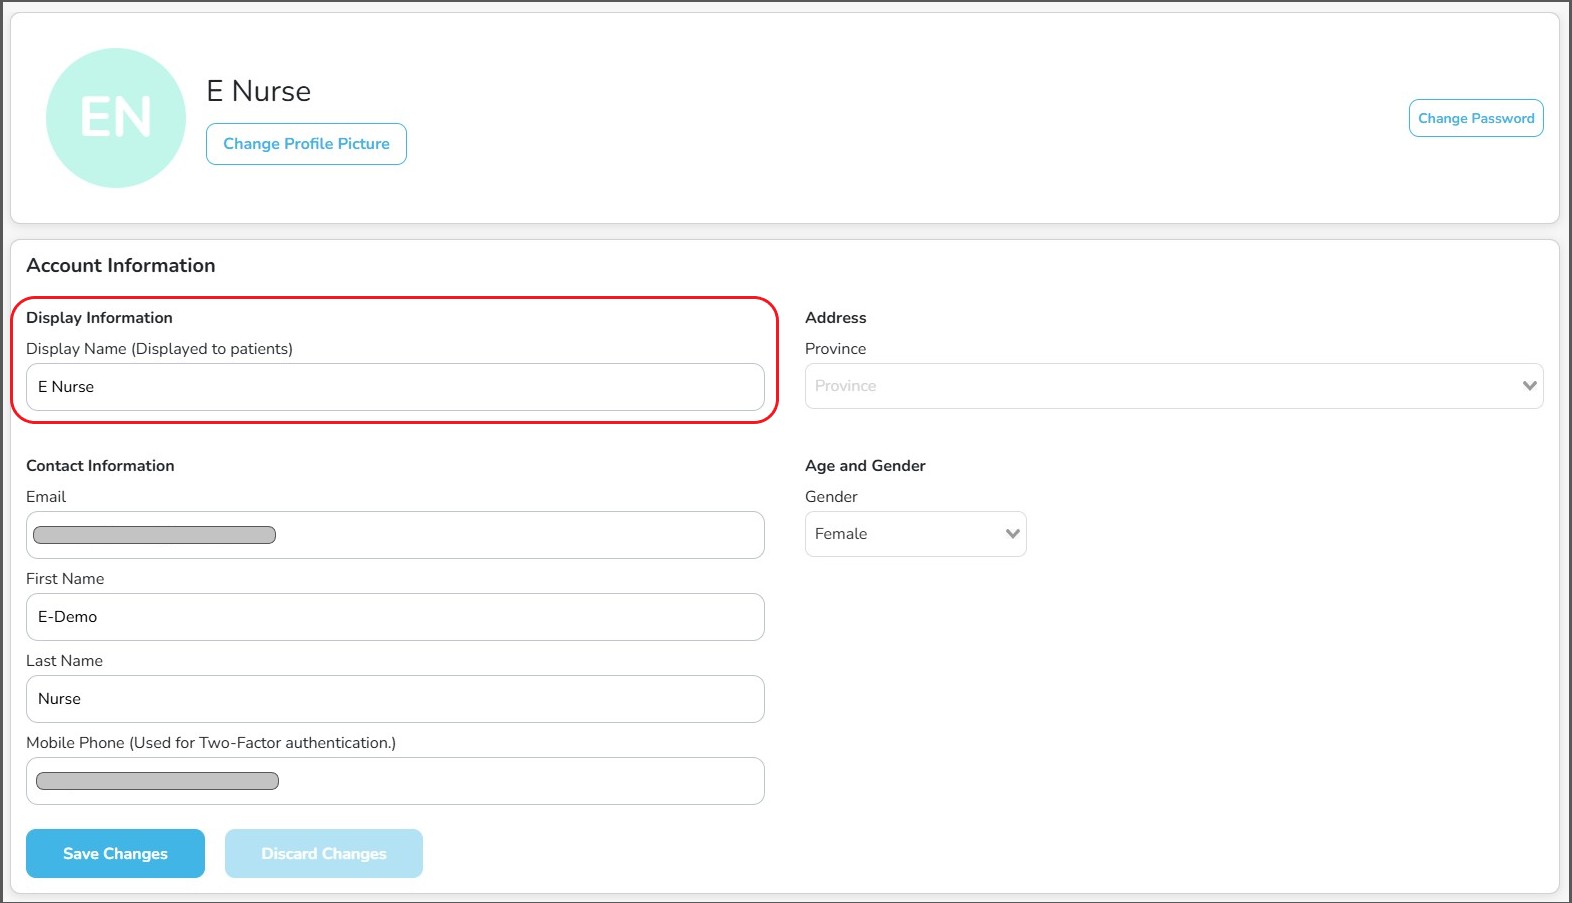Image resolution: width=1572 pixels, height=903 pixels.
Task: Select the First Name text box
Action: click(x=395, y=617)
